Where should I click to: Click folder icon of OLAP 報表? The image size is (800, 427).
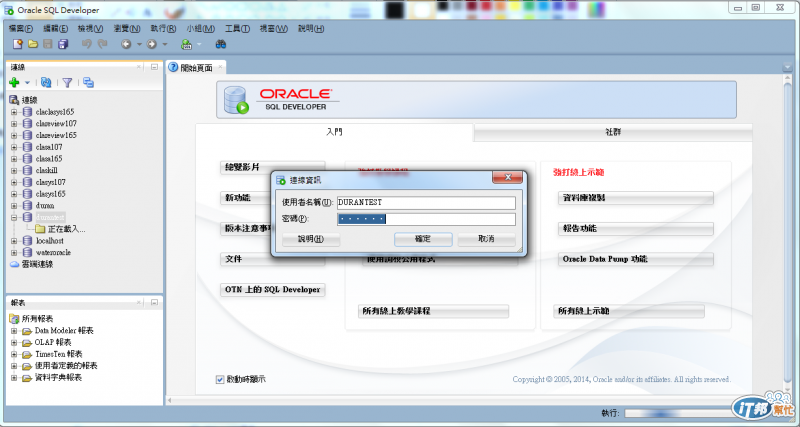coord(27,342)
